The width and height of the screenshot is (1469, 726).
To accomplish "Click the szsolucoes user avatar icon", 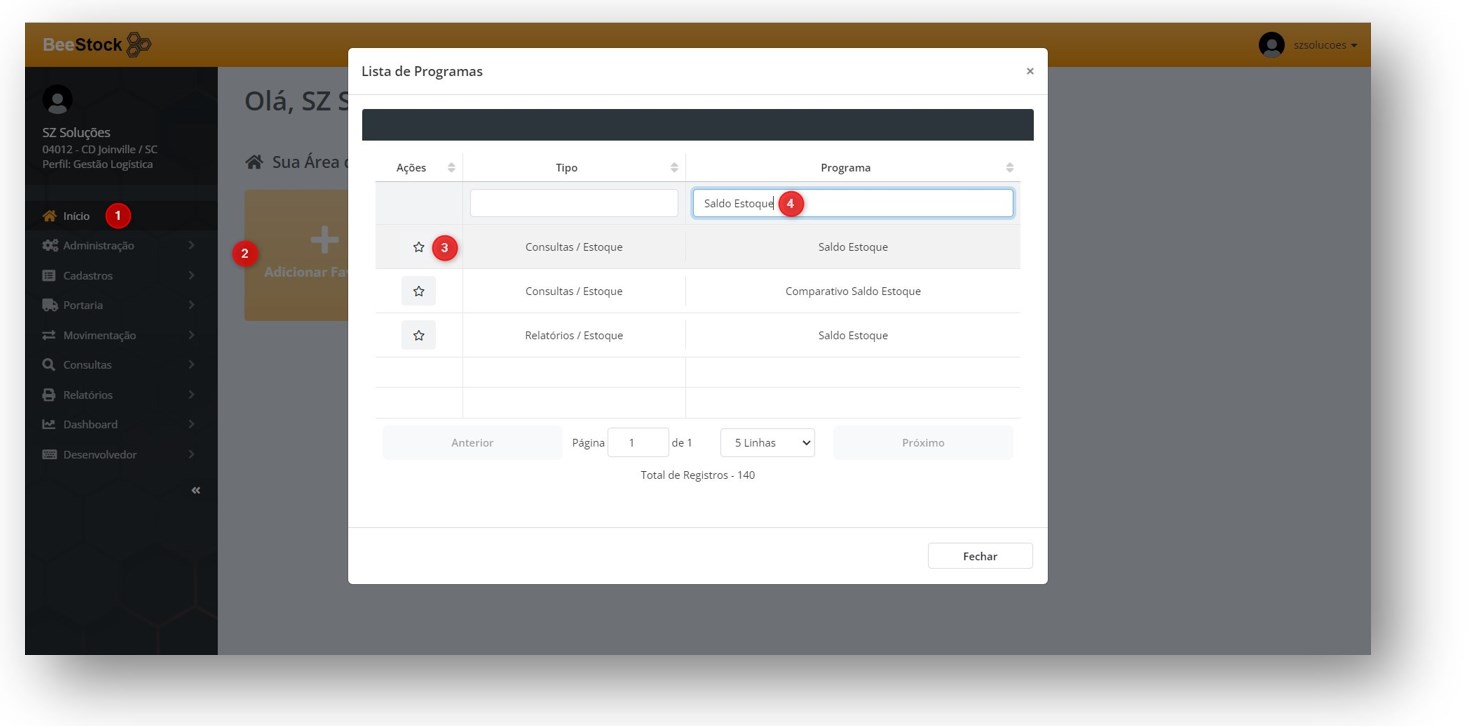I will pyautogui.click(x=1271, y=45).
